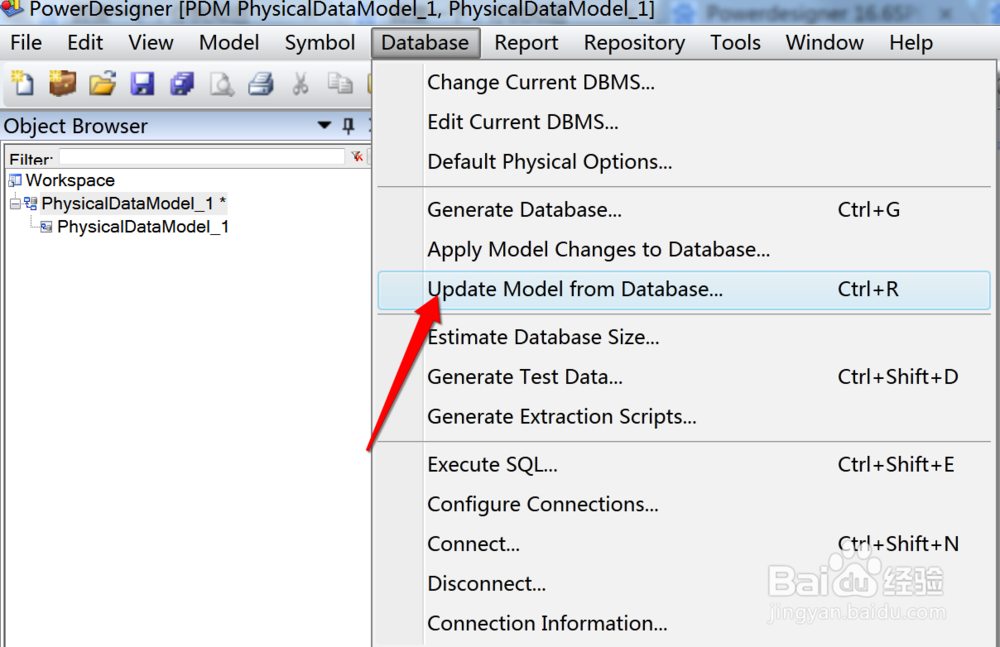This screenshot has width=1000, height=647.
Task: Open the Help menu
Action: coord(911,43)
